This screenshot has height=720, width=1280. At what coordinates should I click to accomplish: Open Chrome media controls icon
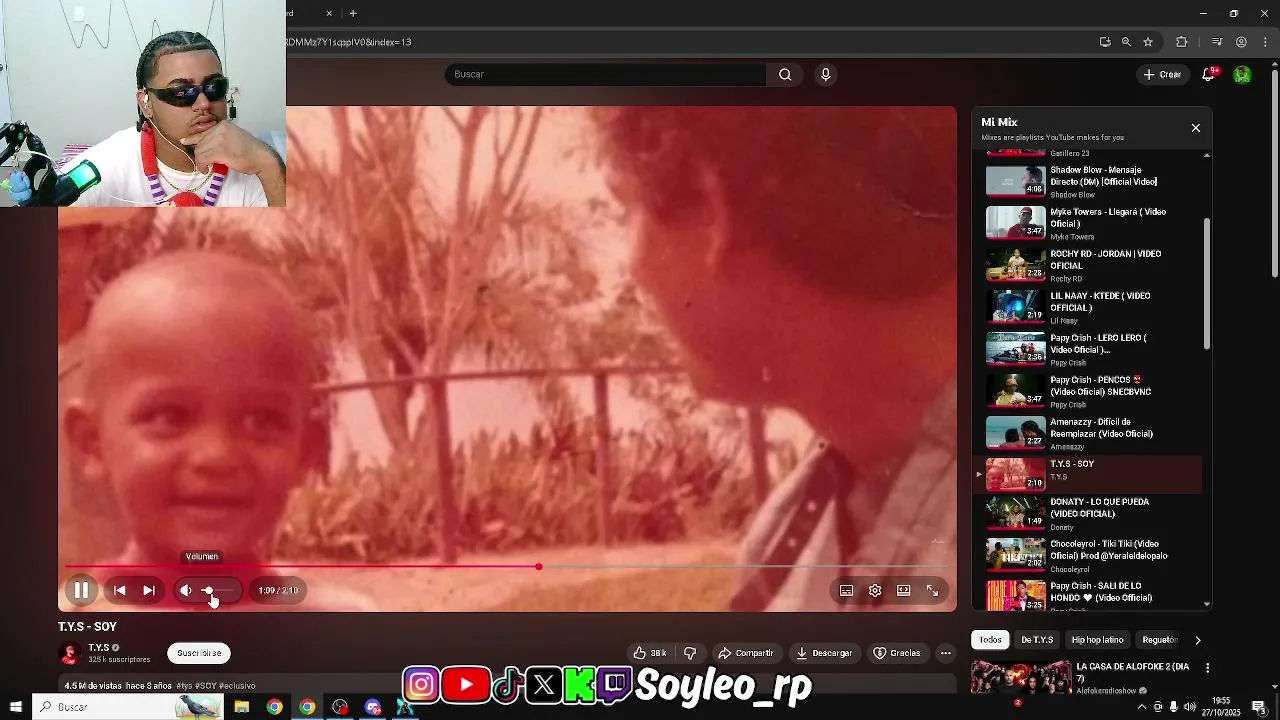(x=1217, y=42)
